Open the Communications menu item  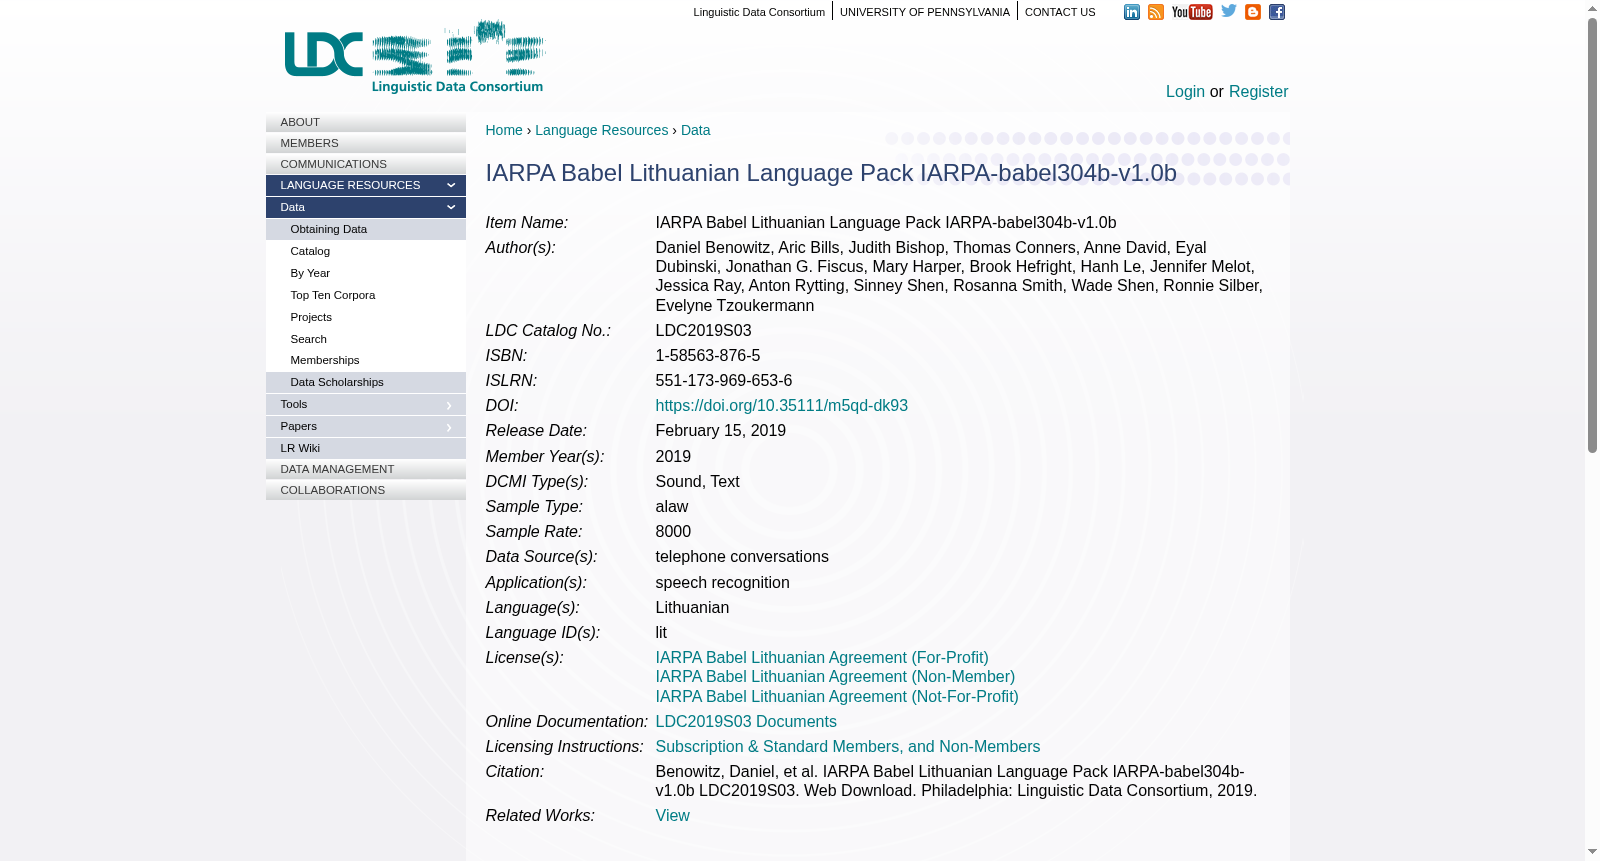tap(366, 164)
